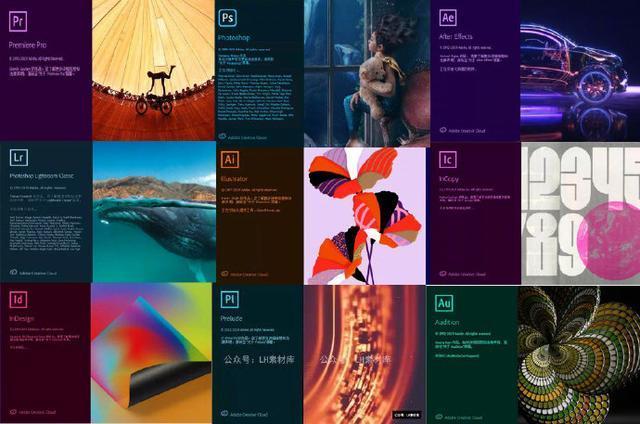Screen dimensions: 640x424
Task: Click the Au Audition logo icon
Action: (444, 303)
